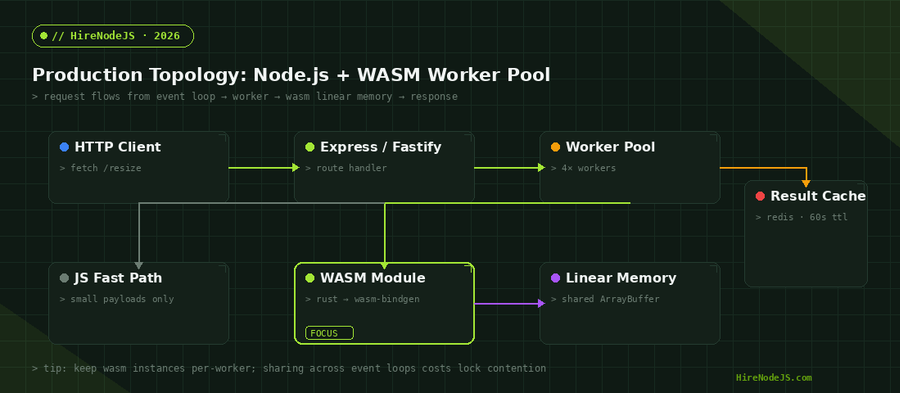Select the Production Topology title text
Viewport: 900px width, 393px height.
tap(291, 75)
